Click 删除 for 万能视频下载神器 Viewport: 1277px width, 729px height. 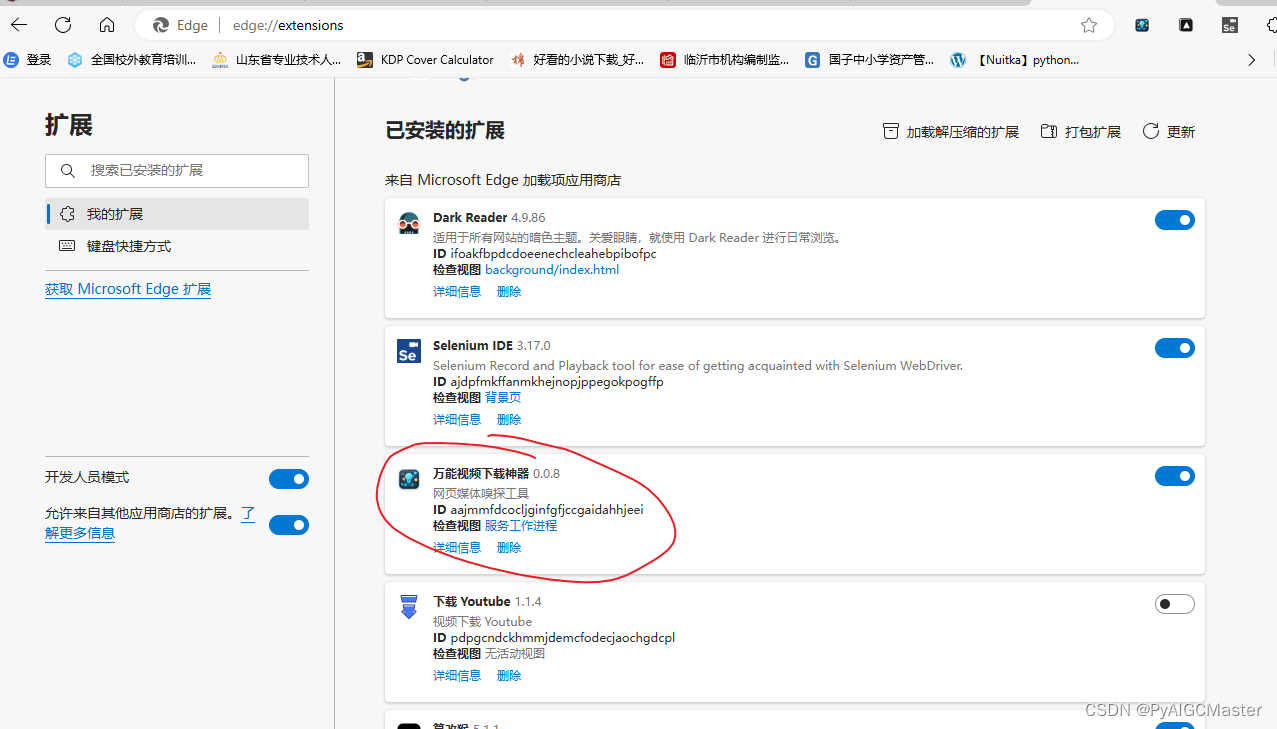509,548
